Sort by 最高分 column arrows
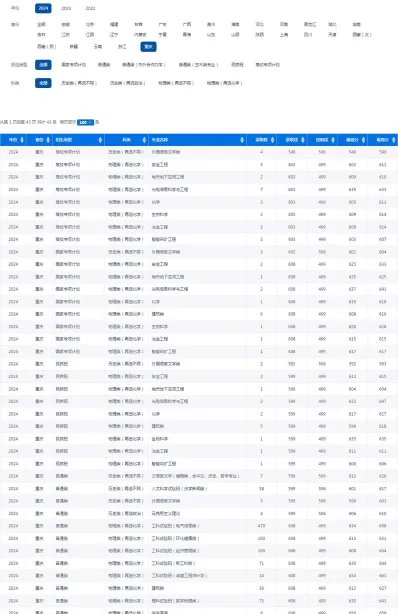398x614 pixels. (394, 140)
